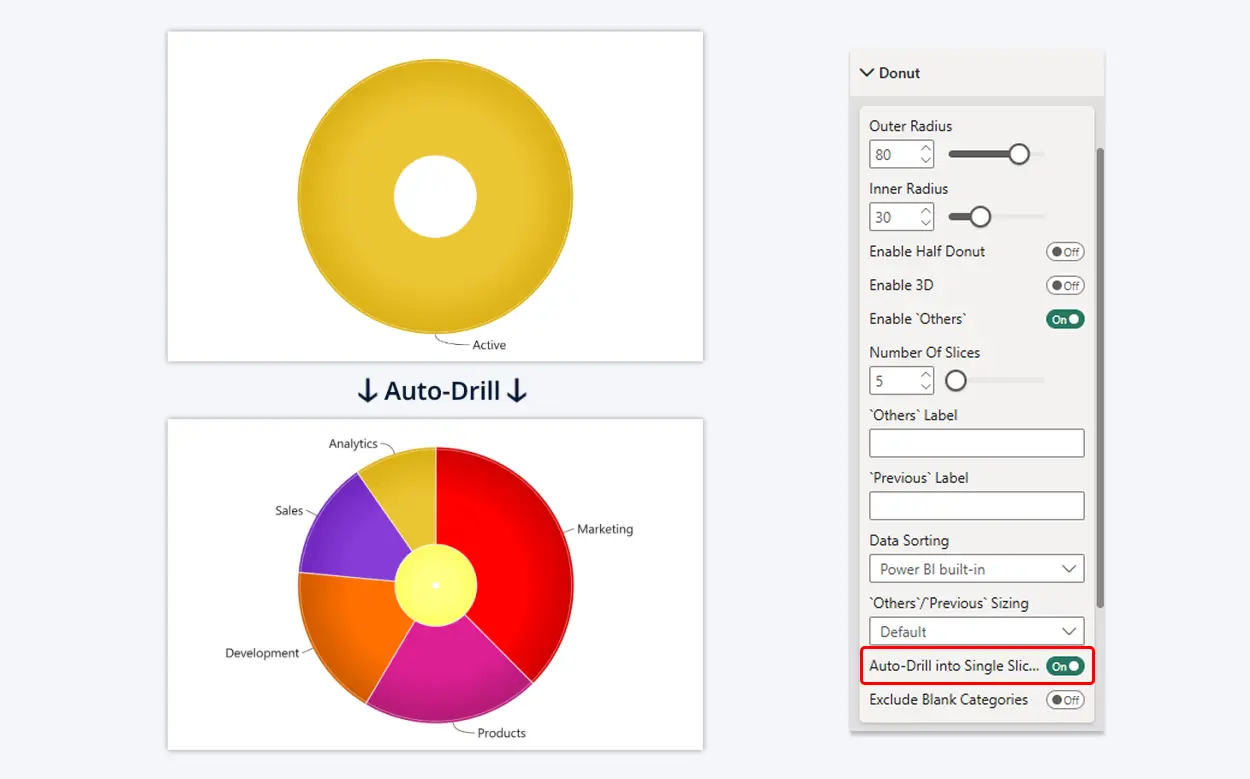Click the Previous Label text field
This screenshot has height=779, width=1250.
976,506
